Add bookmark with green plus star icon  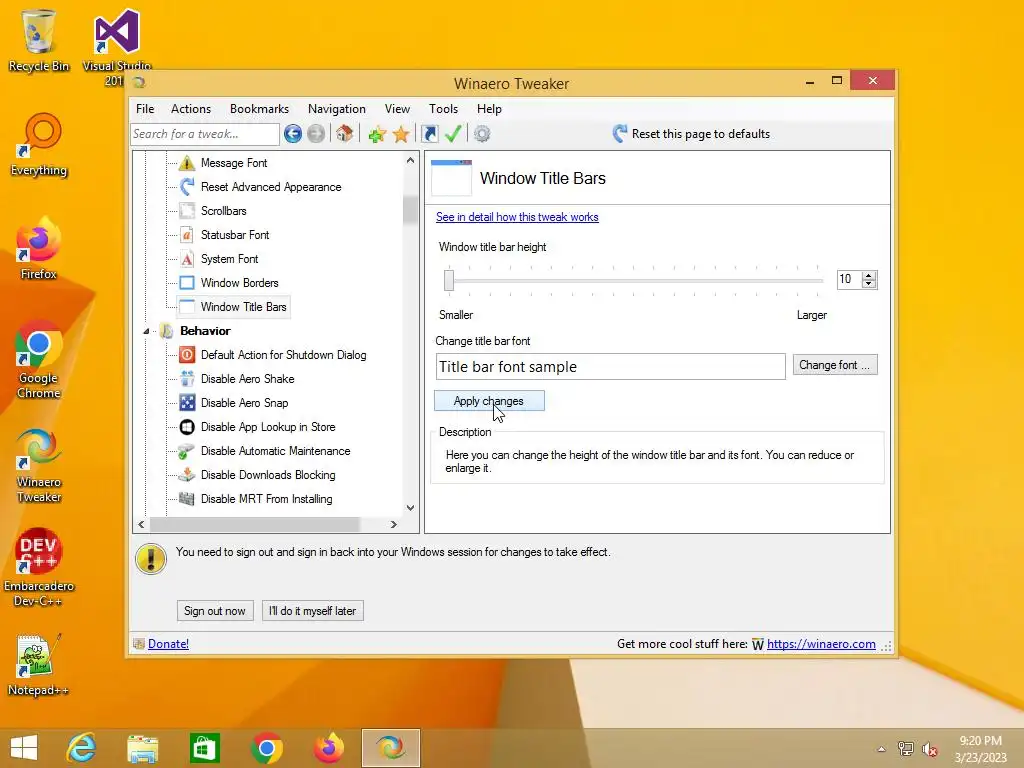377,135
